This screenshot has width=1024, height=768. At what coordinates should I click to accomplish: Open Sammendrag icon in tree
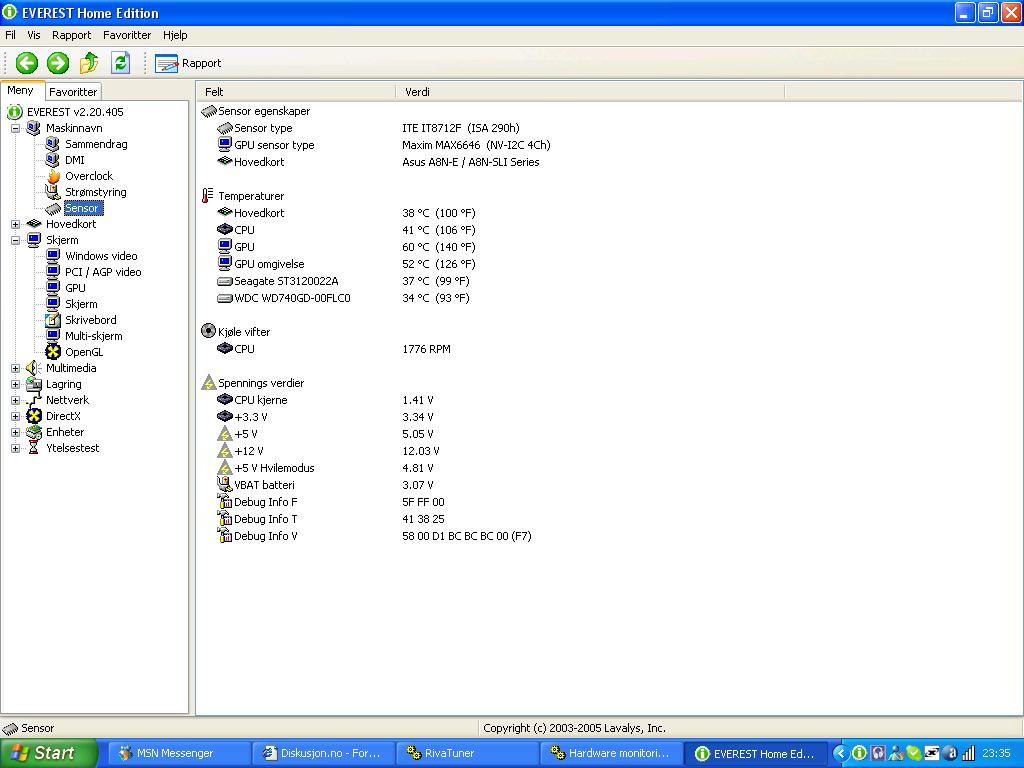click(53, 144)
